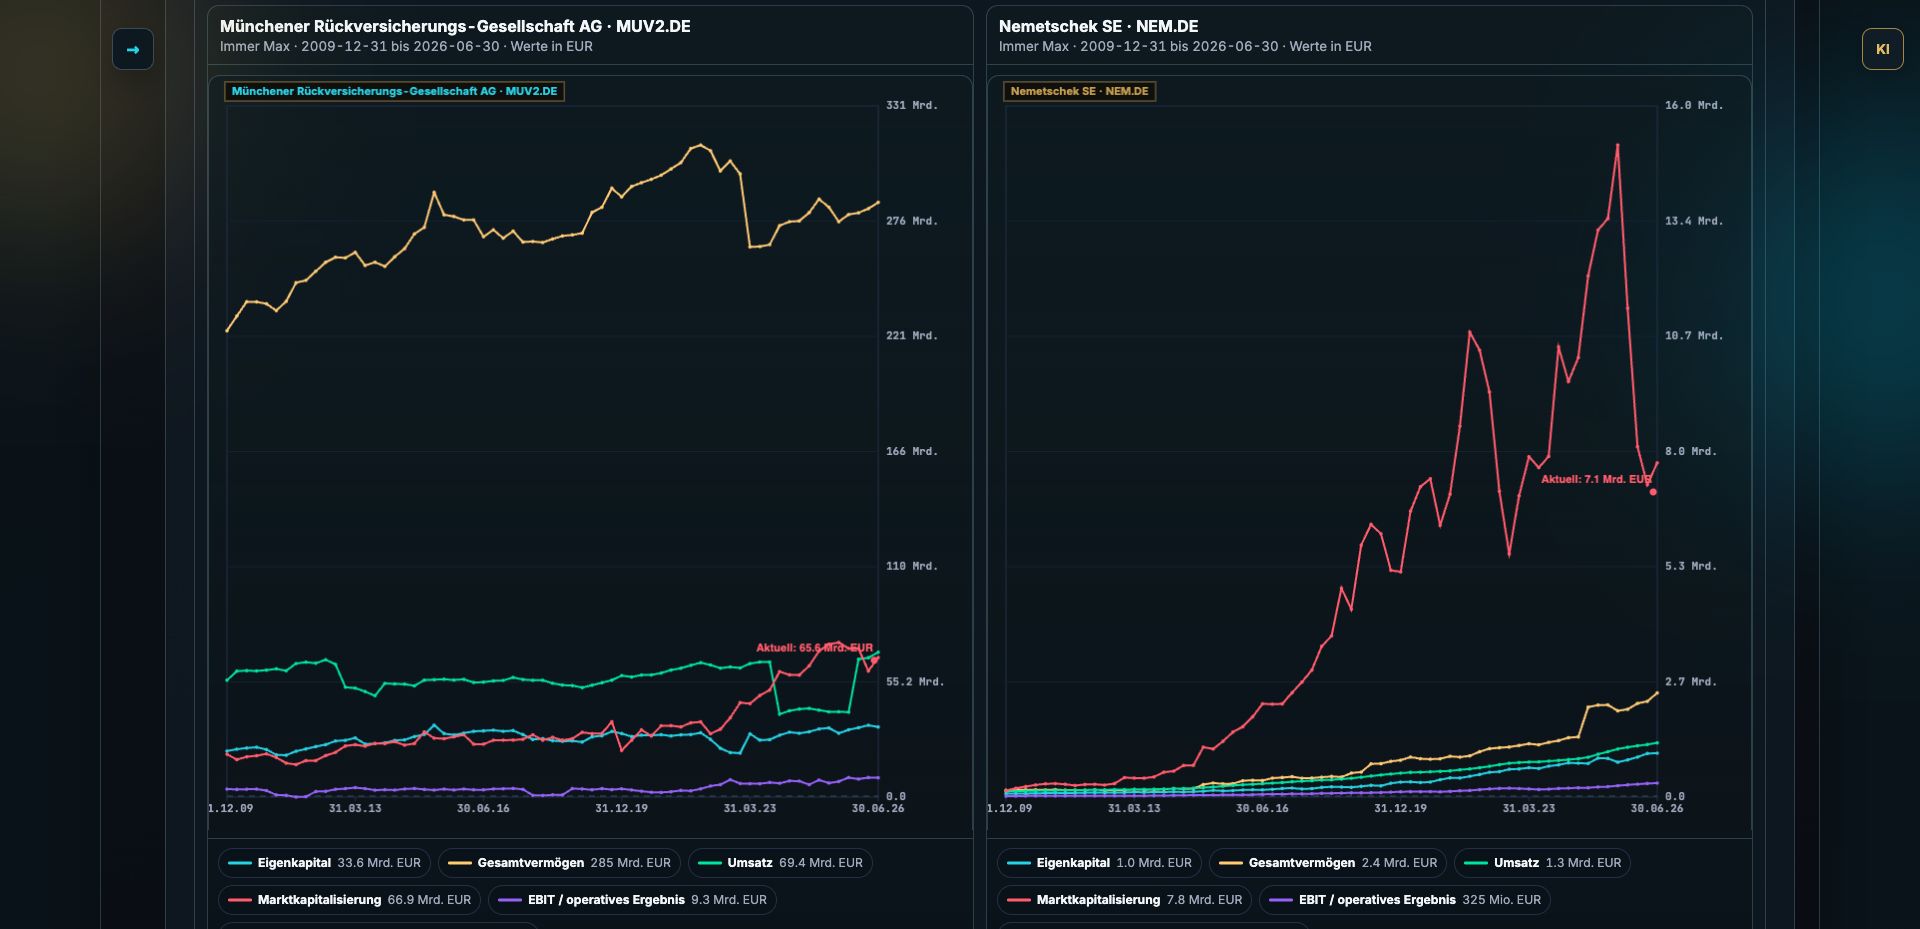Image resolution: width=1920 pixels, height=929 pixels.
Task: Click the 31.03.13 date on the Nemetschek chart
Action: [x=1134, y=808]
